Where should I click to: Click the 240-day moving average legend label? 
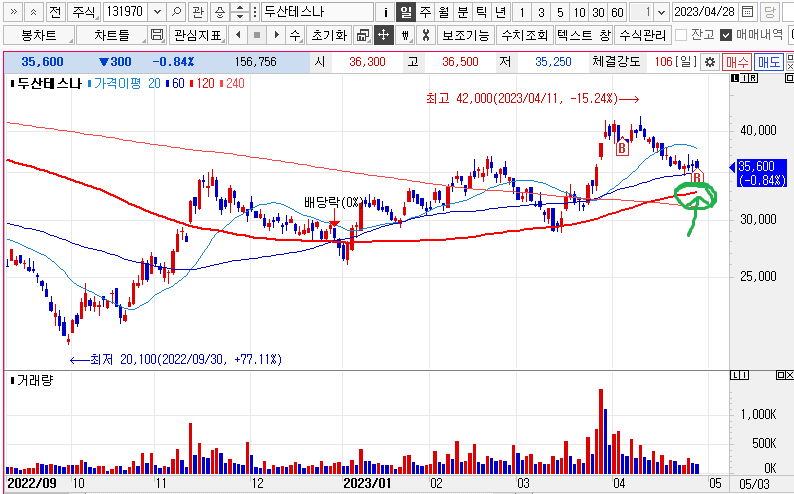click(x=235, y=84)
